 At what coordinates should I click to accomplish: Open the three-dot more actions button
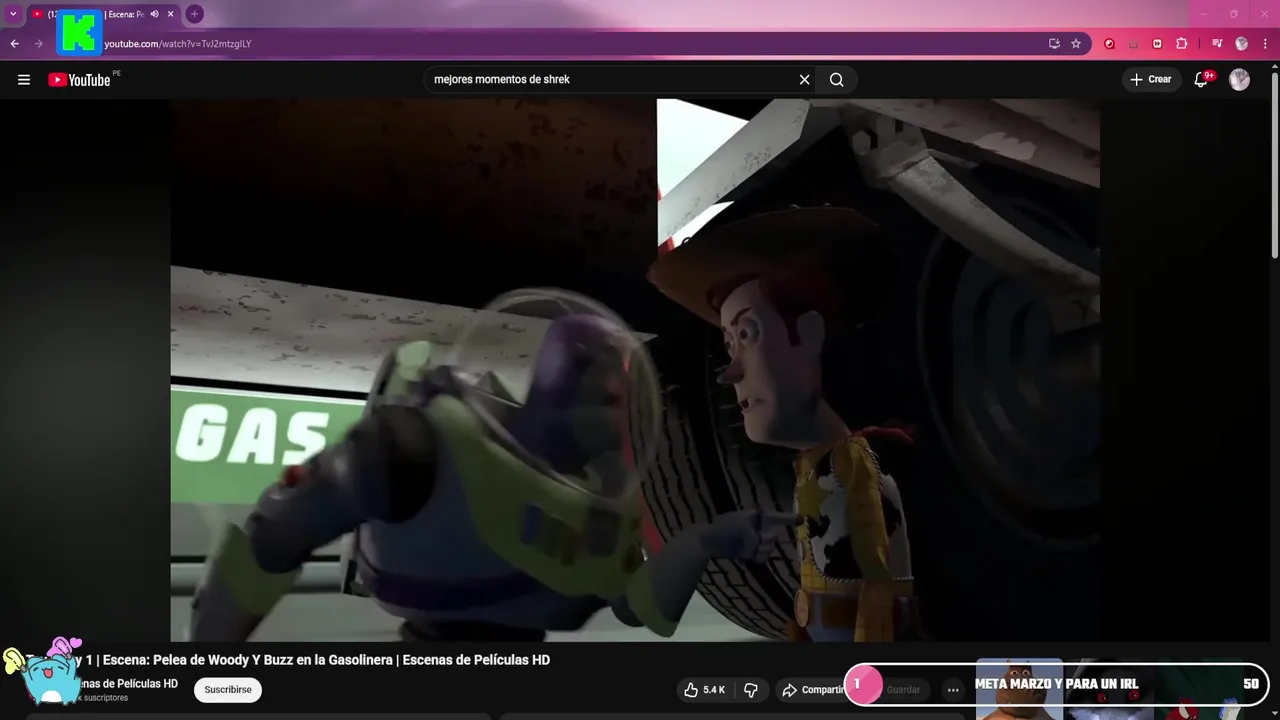[x=953, y=690]
